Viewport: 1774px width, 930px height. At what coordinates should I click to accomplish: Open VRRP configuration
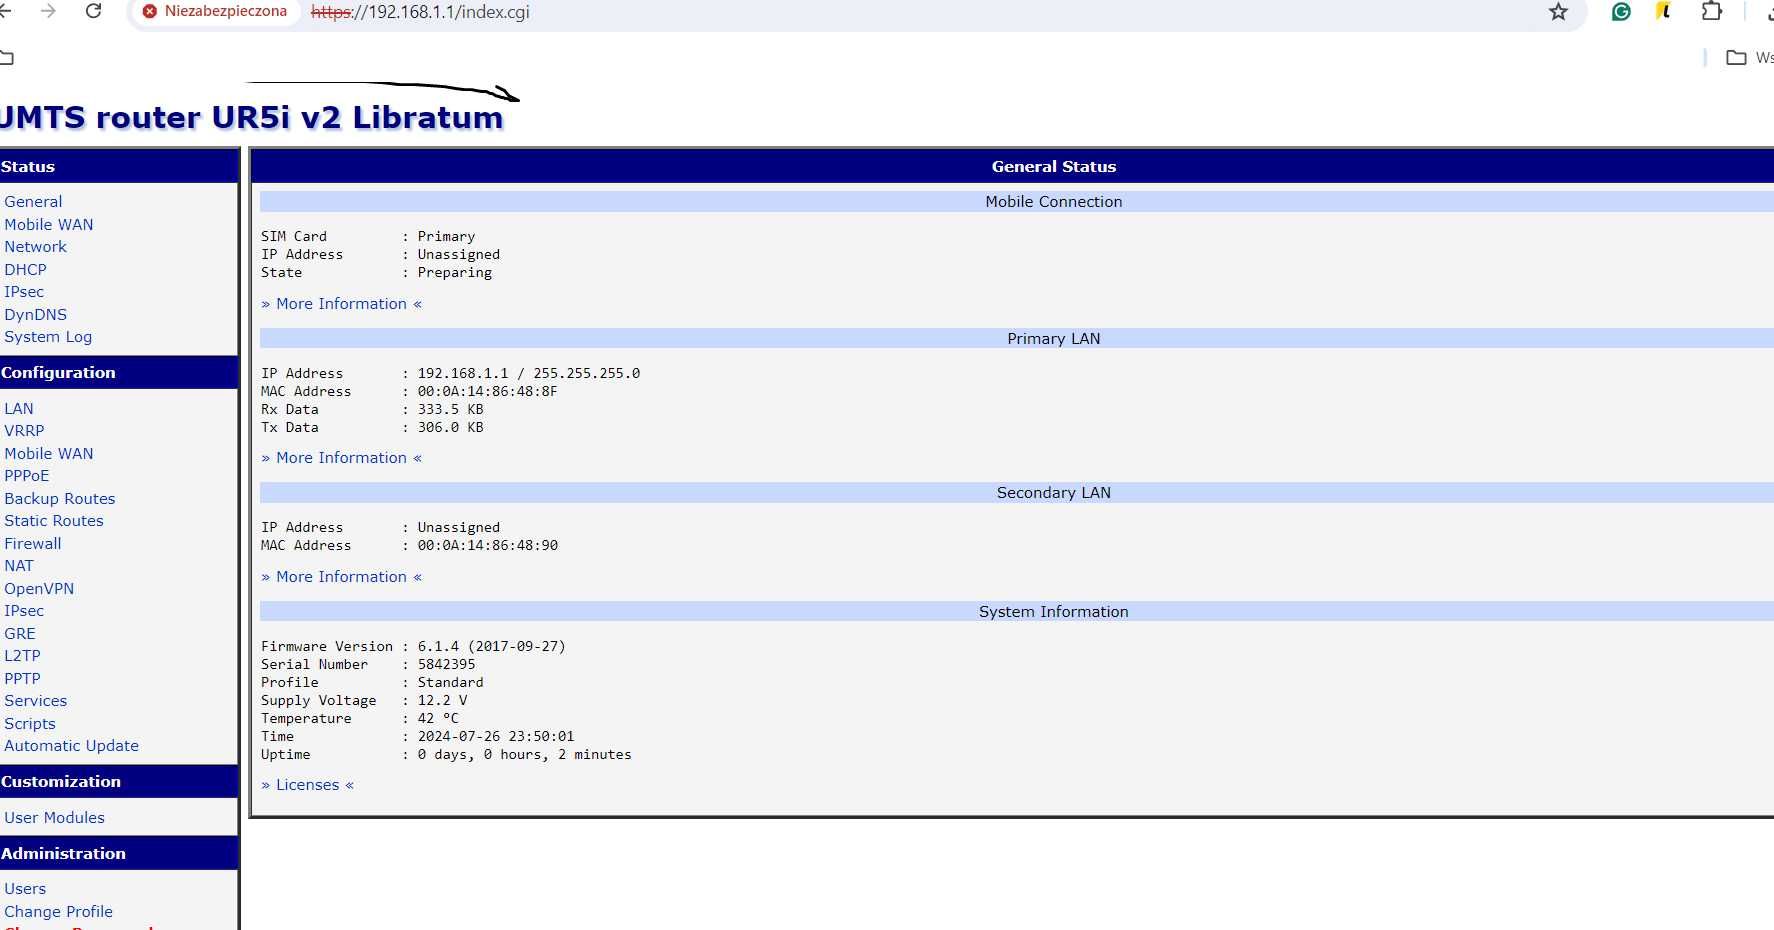pyautogui.click(x=24, y=431)
